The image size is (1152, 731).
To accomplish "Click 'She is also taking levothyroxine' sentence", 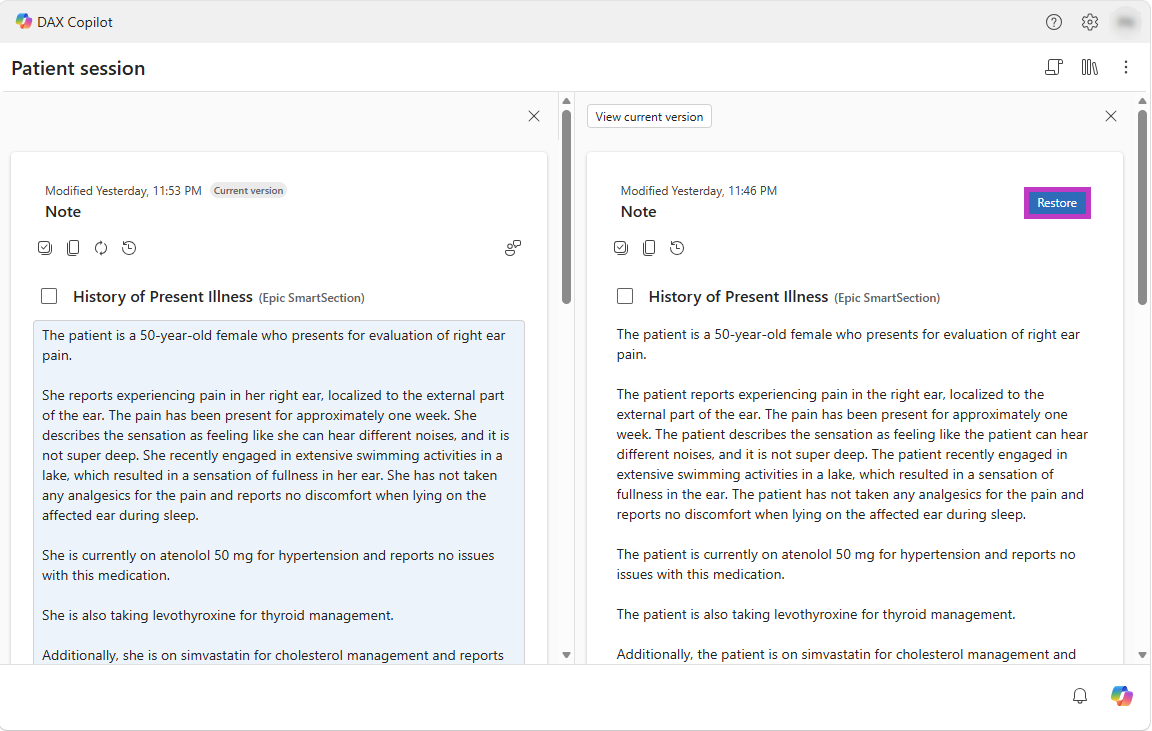I will pyautogui.click(x=217, y=615).
